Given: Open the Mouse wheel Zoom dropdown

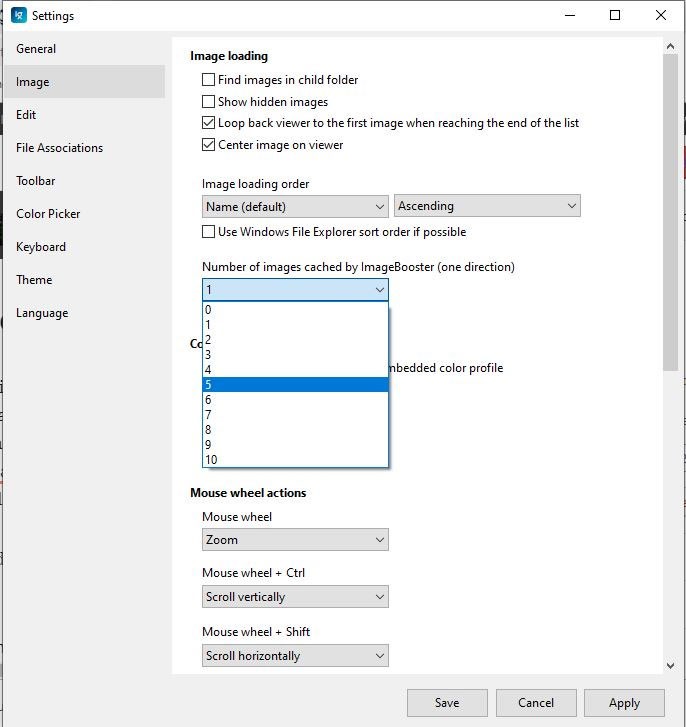Looking at the screenshot, I should 294,540.
